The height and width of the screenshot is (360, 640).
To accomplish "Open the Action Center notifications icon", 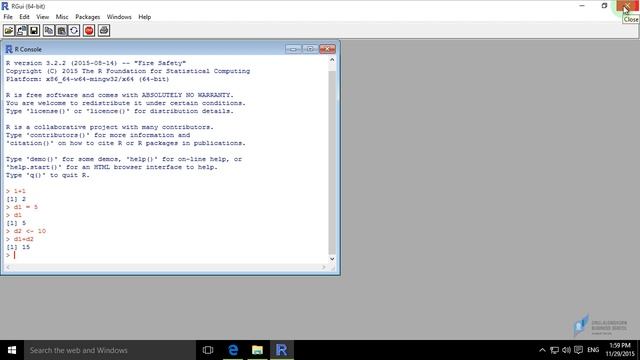I will [578, 350].
